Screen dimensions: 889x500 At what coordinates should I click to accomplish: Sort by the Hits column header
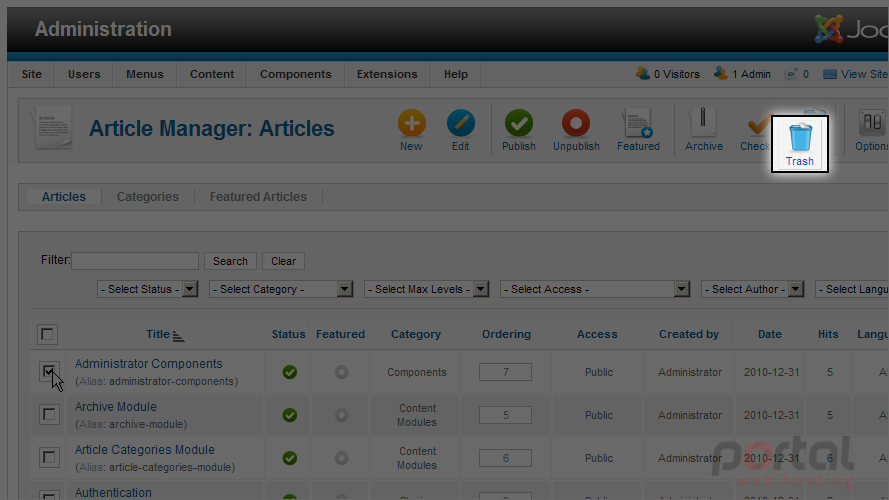point(828,334)
